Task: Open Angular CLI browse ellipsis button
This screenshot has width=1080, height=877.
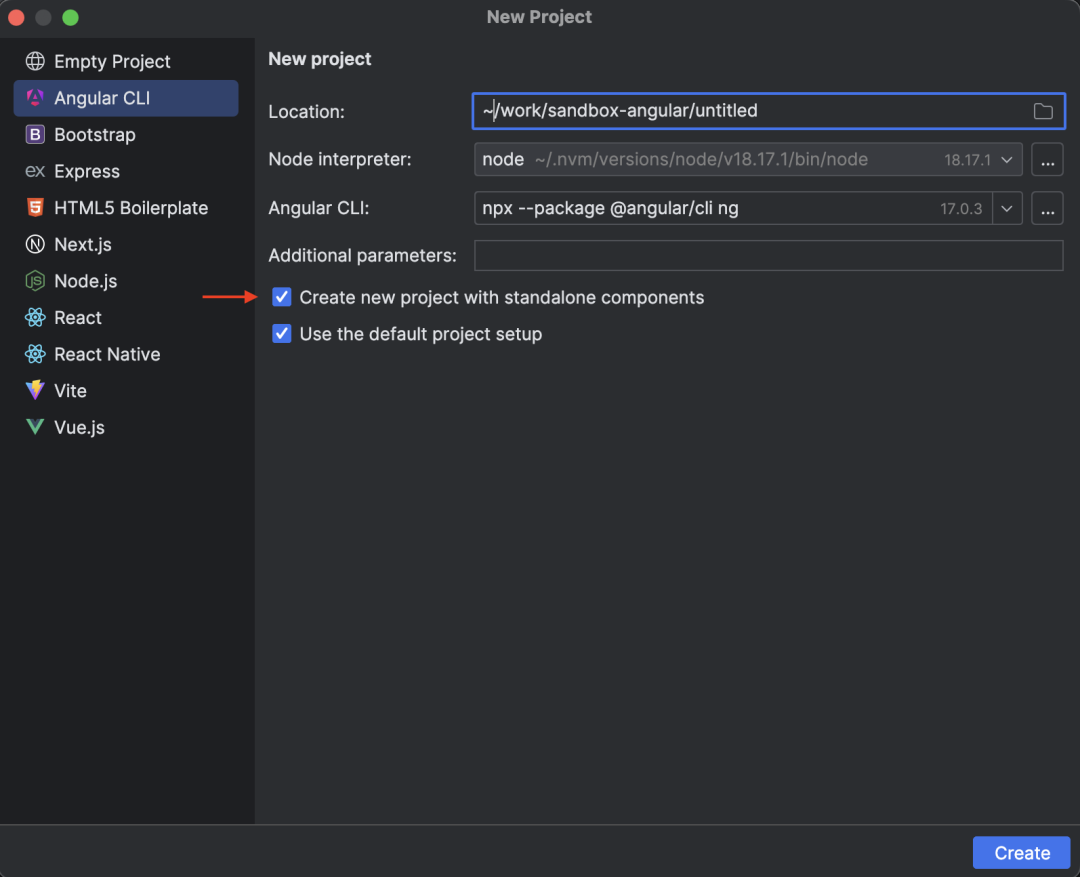Action: [1047, 209]
